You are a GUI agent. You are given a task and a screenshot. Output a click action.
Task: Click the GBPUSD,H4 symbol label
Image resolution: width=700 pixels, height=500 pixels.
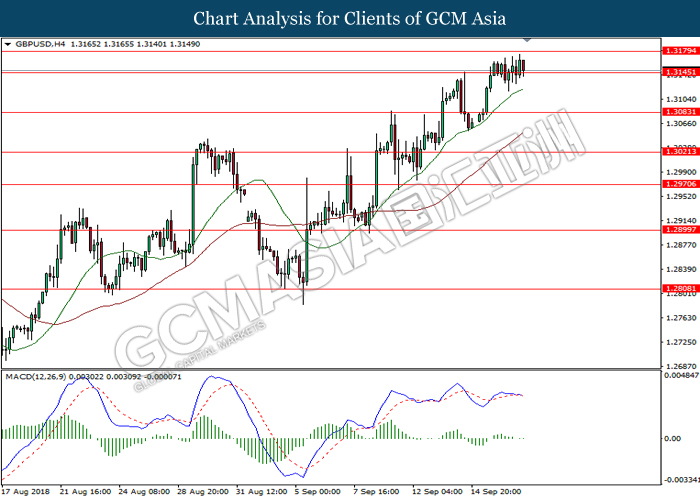pyautogui.click(x=40, y=44)
